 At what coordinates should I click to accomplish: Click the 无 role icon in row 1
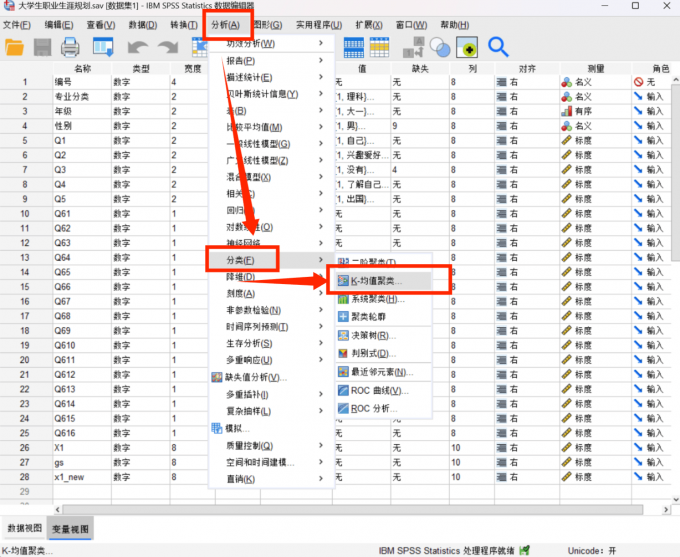click(638, 82)
